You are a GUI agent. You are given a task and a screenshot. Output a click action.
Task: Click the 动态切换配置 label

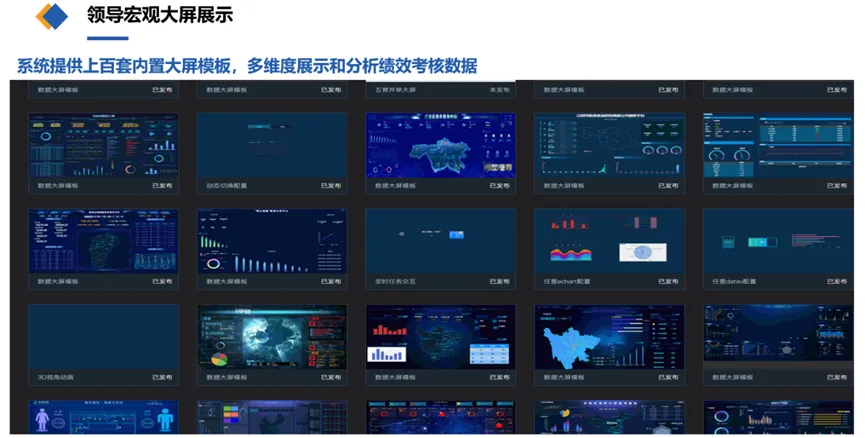pyautogui.click(x=227, y=185)
